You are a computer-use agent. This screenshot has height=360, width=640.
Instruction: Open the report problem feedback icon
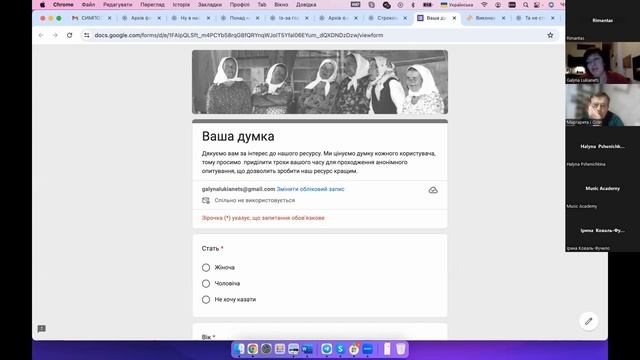(x=41, y=329)
